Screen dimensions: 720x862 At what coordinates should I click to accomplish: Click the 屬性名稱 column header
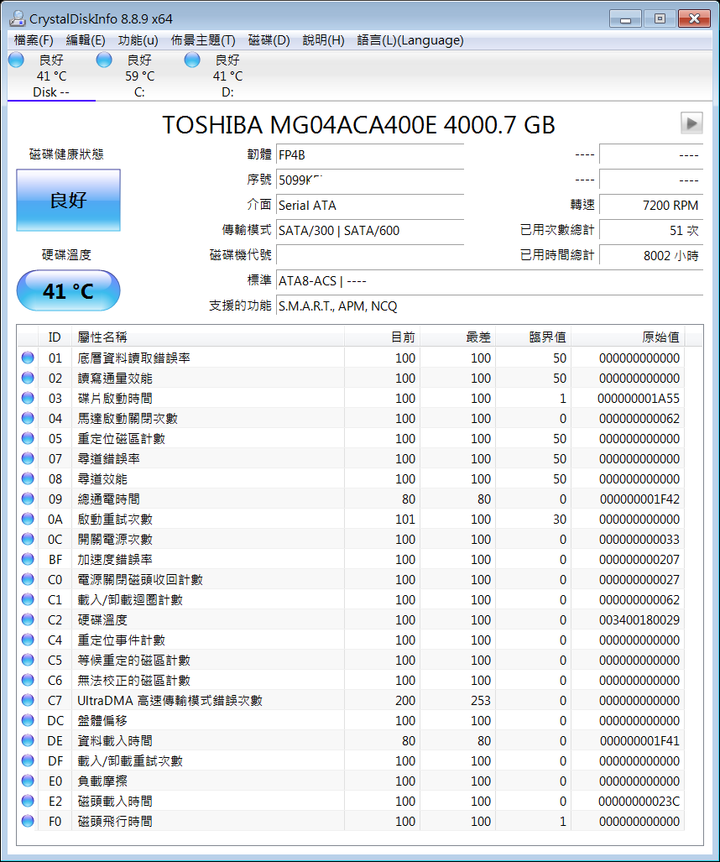pos(208,337)
